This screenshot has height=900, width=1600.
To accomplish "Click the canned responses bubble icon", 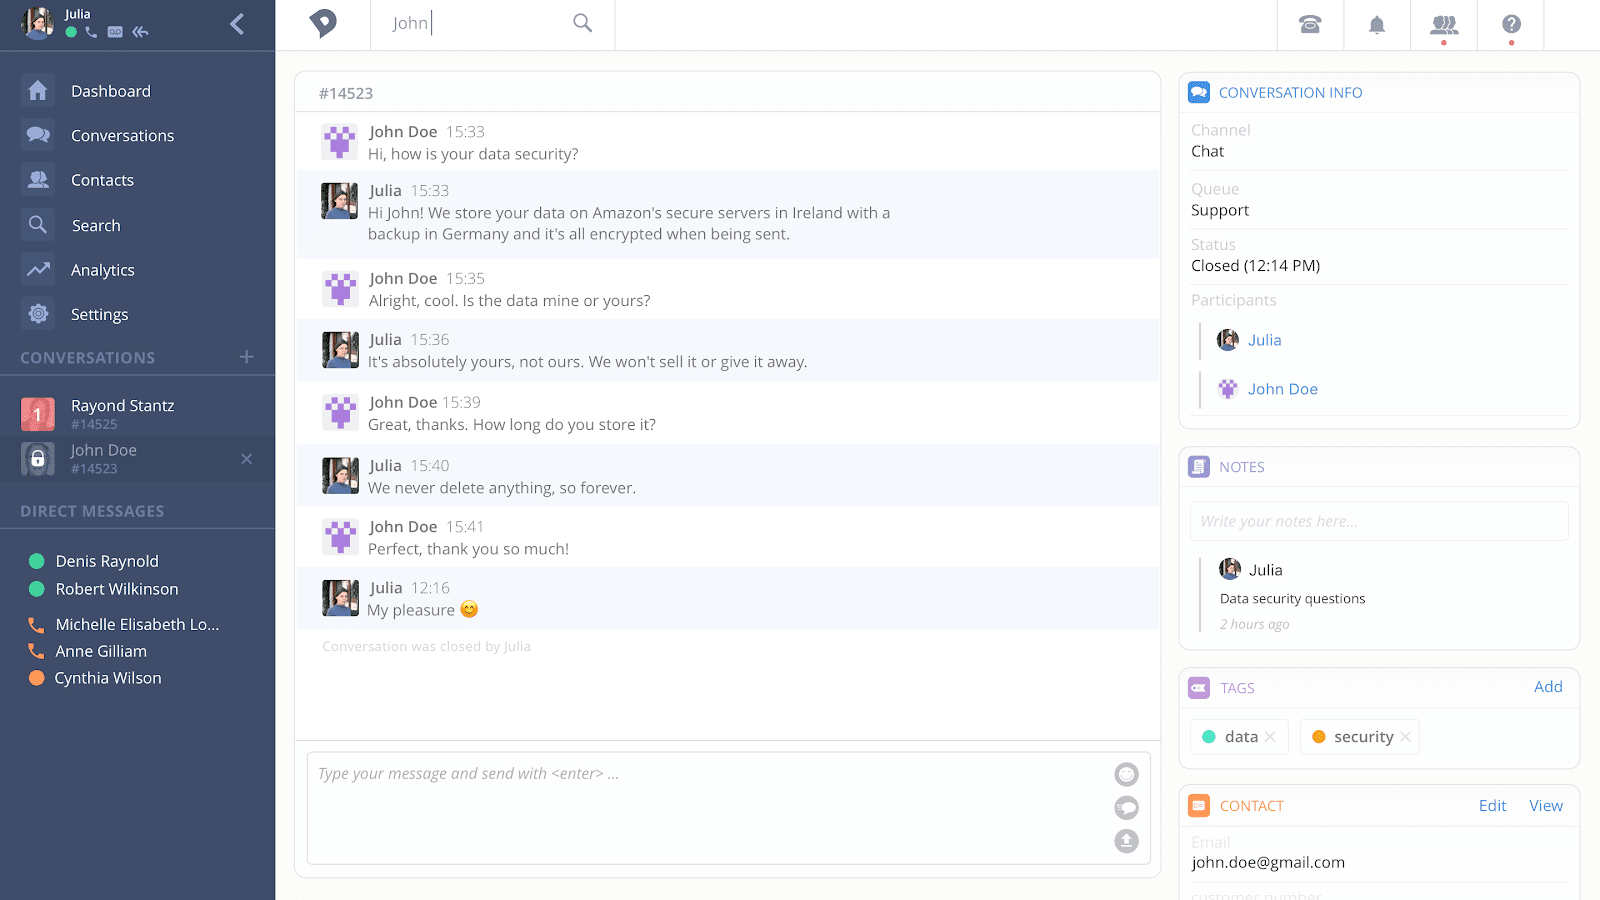I will pyautogui.click(x=1126, y=808).
